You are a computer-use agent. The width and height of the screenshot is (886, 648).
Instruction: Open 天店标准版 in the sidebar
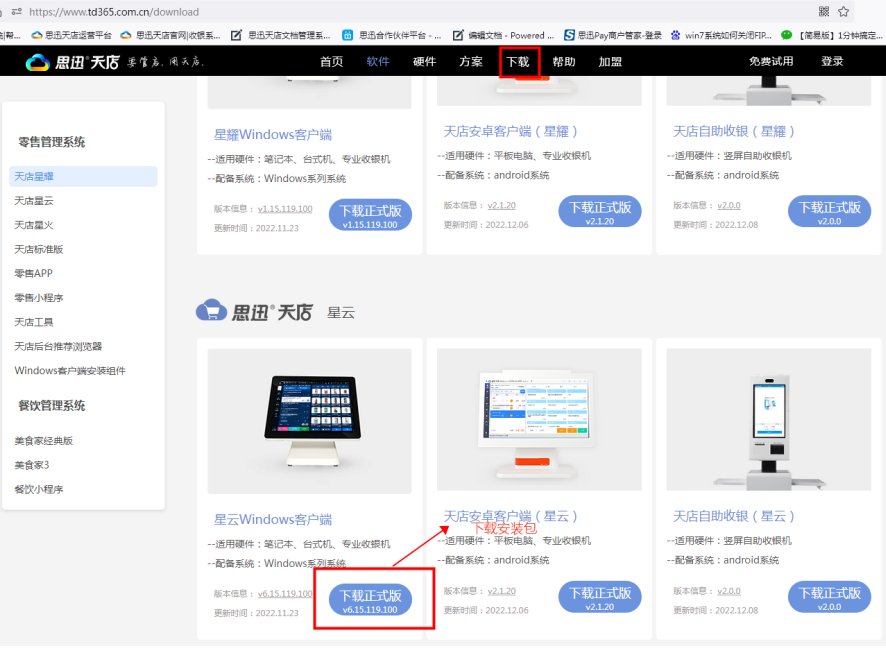tap(39, 249)
